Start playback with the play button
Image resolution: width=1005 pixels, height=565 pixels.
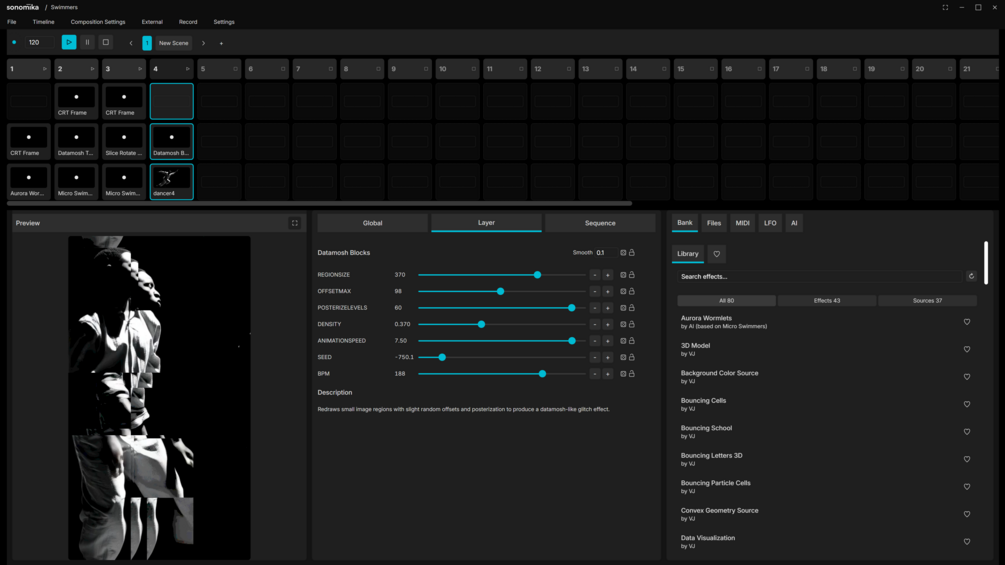69,42
